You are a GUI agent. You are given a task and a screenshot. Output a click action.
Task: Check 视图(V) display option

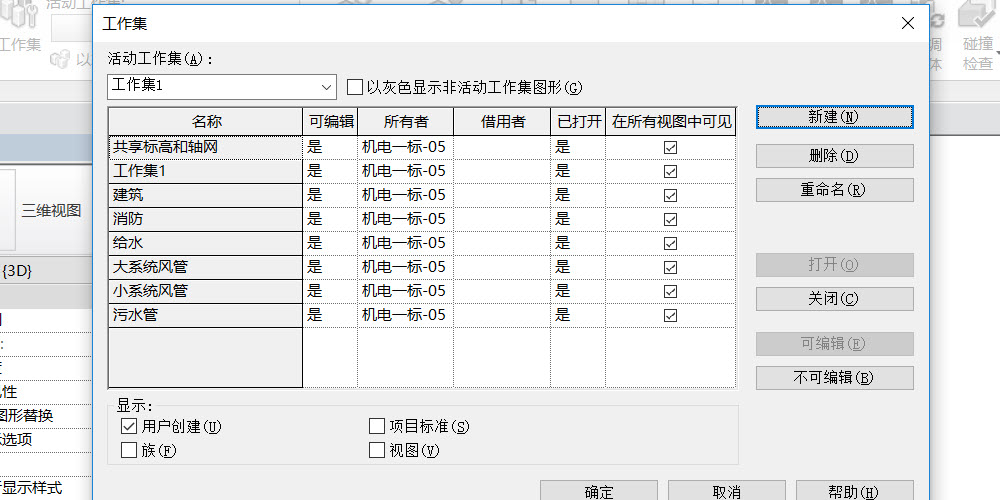[x=377, y=450]
